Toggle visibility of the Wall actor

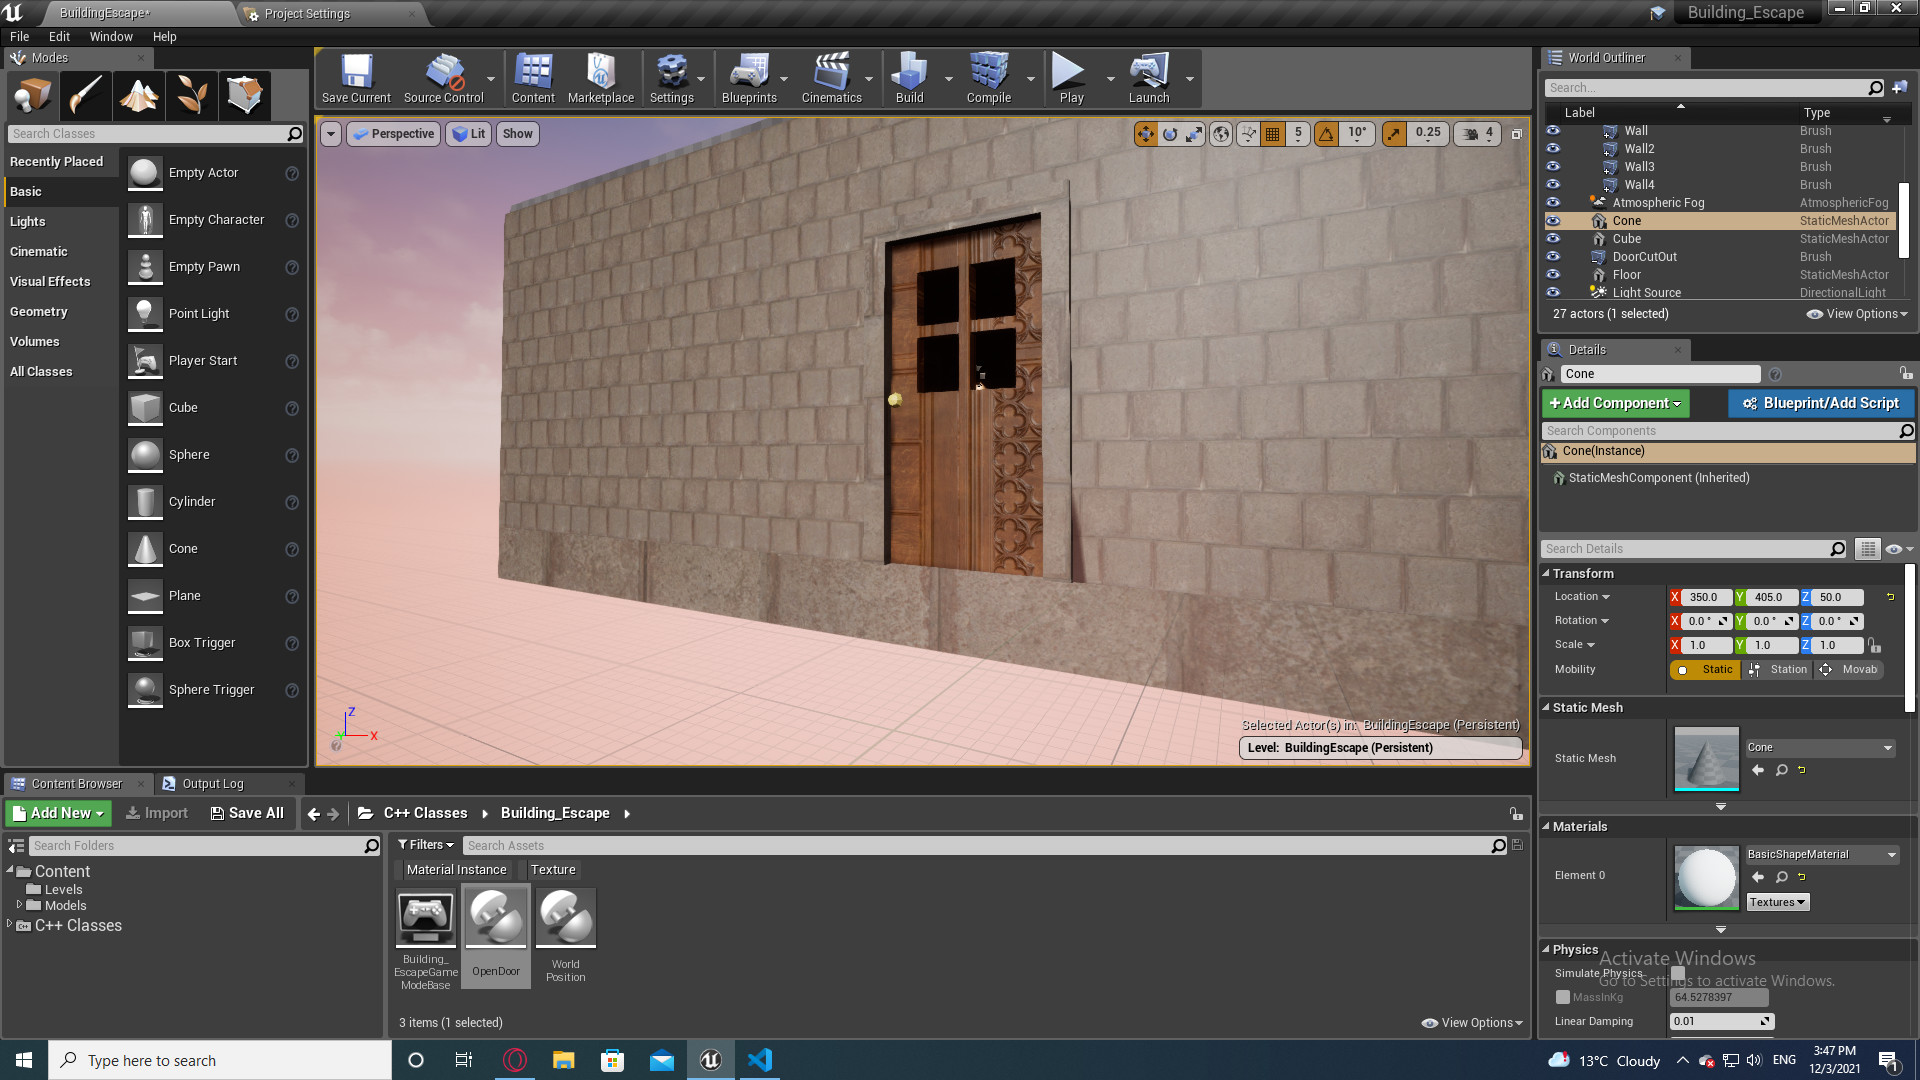[1553, 130]
